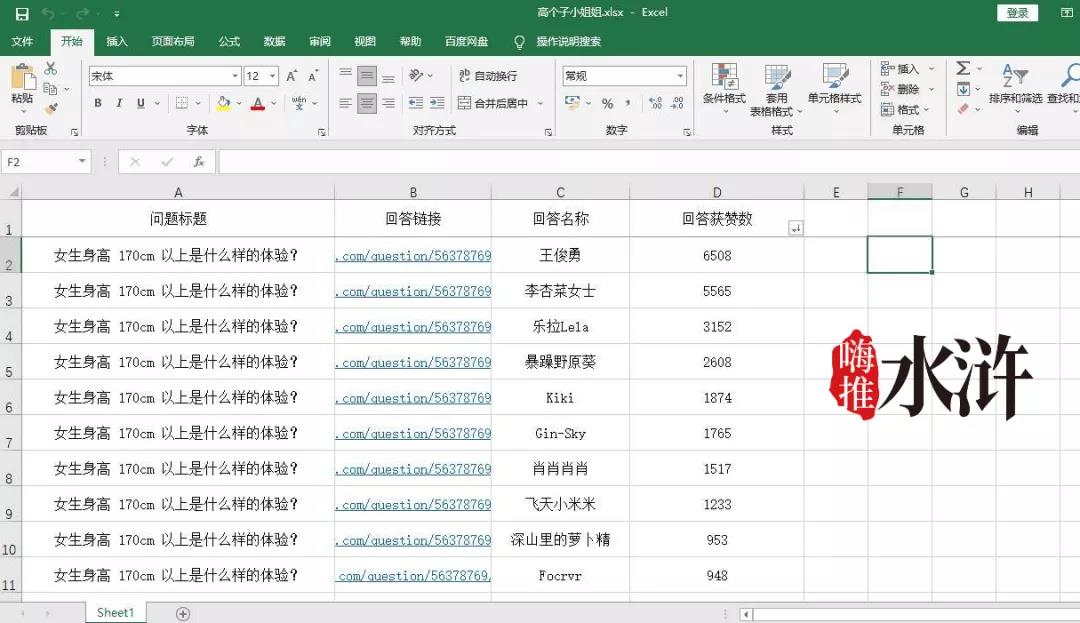The image size is (1080, 623).
Task: Expand the Name Box dropdown next to F2
Action: (x=82, y=162)
